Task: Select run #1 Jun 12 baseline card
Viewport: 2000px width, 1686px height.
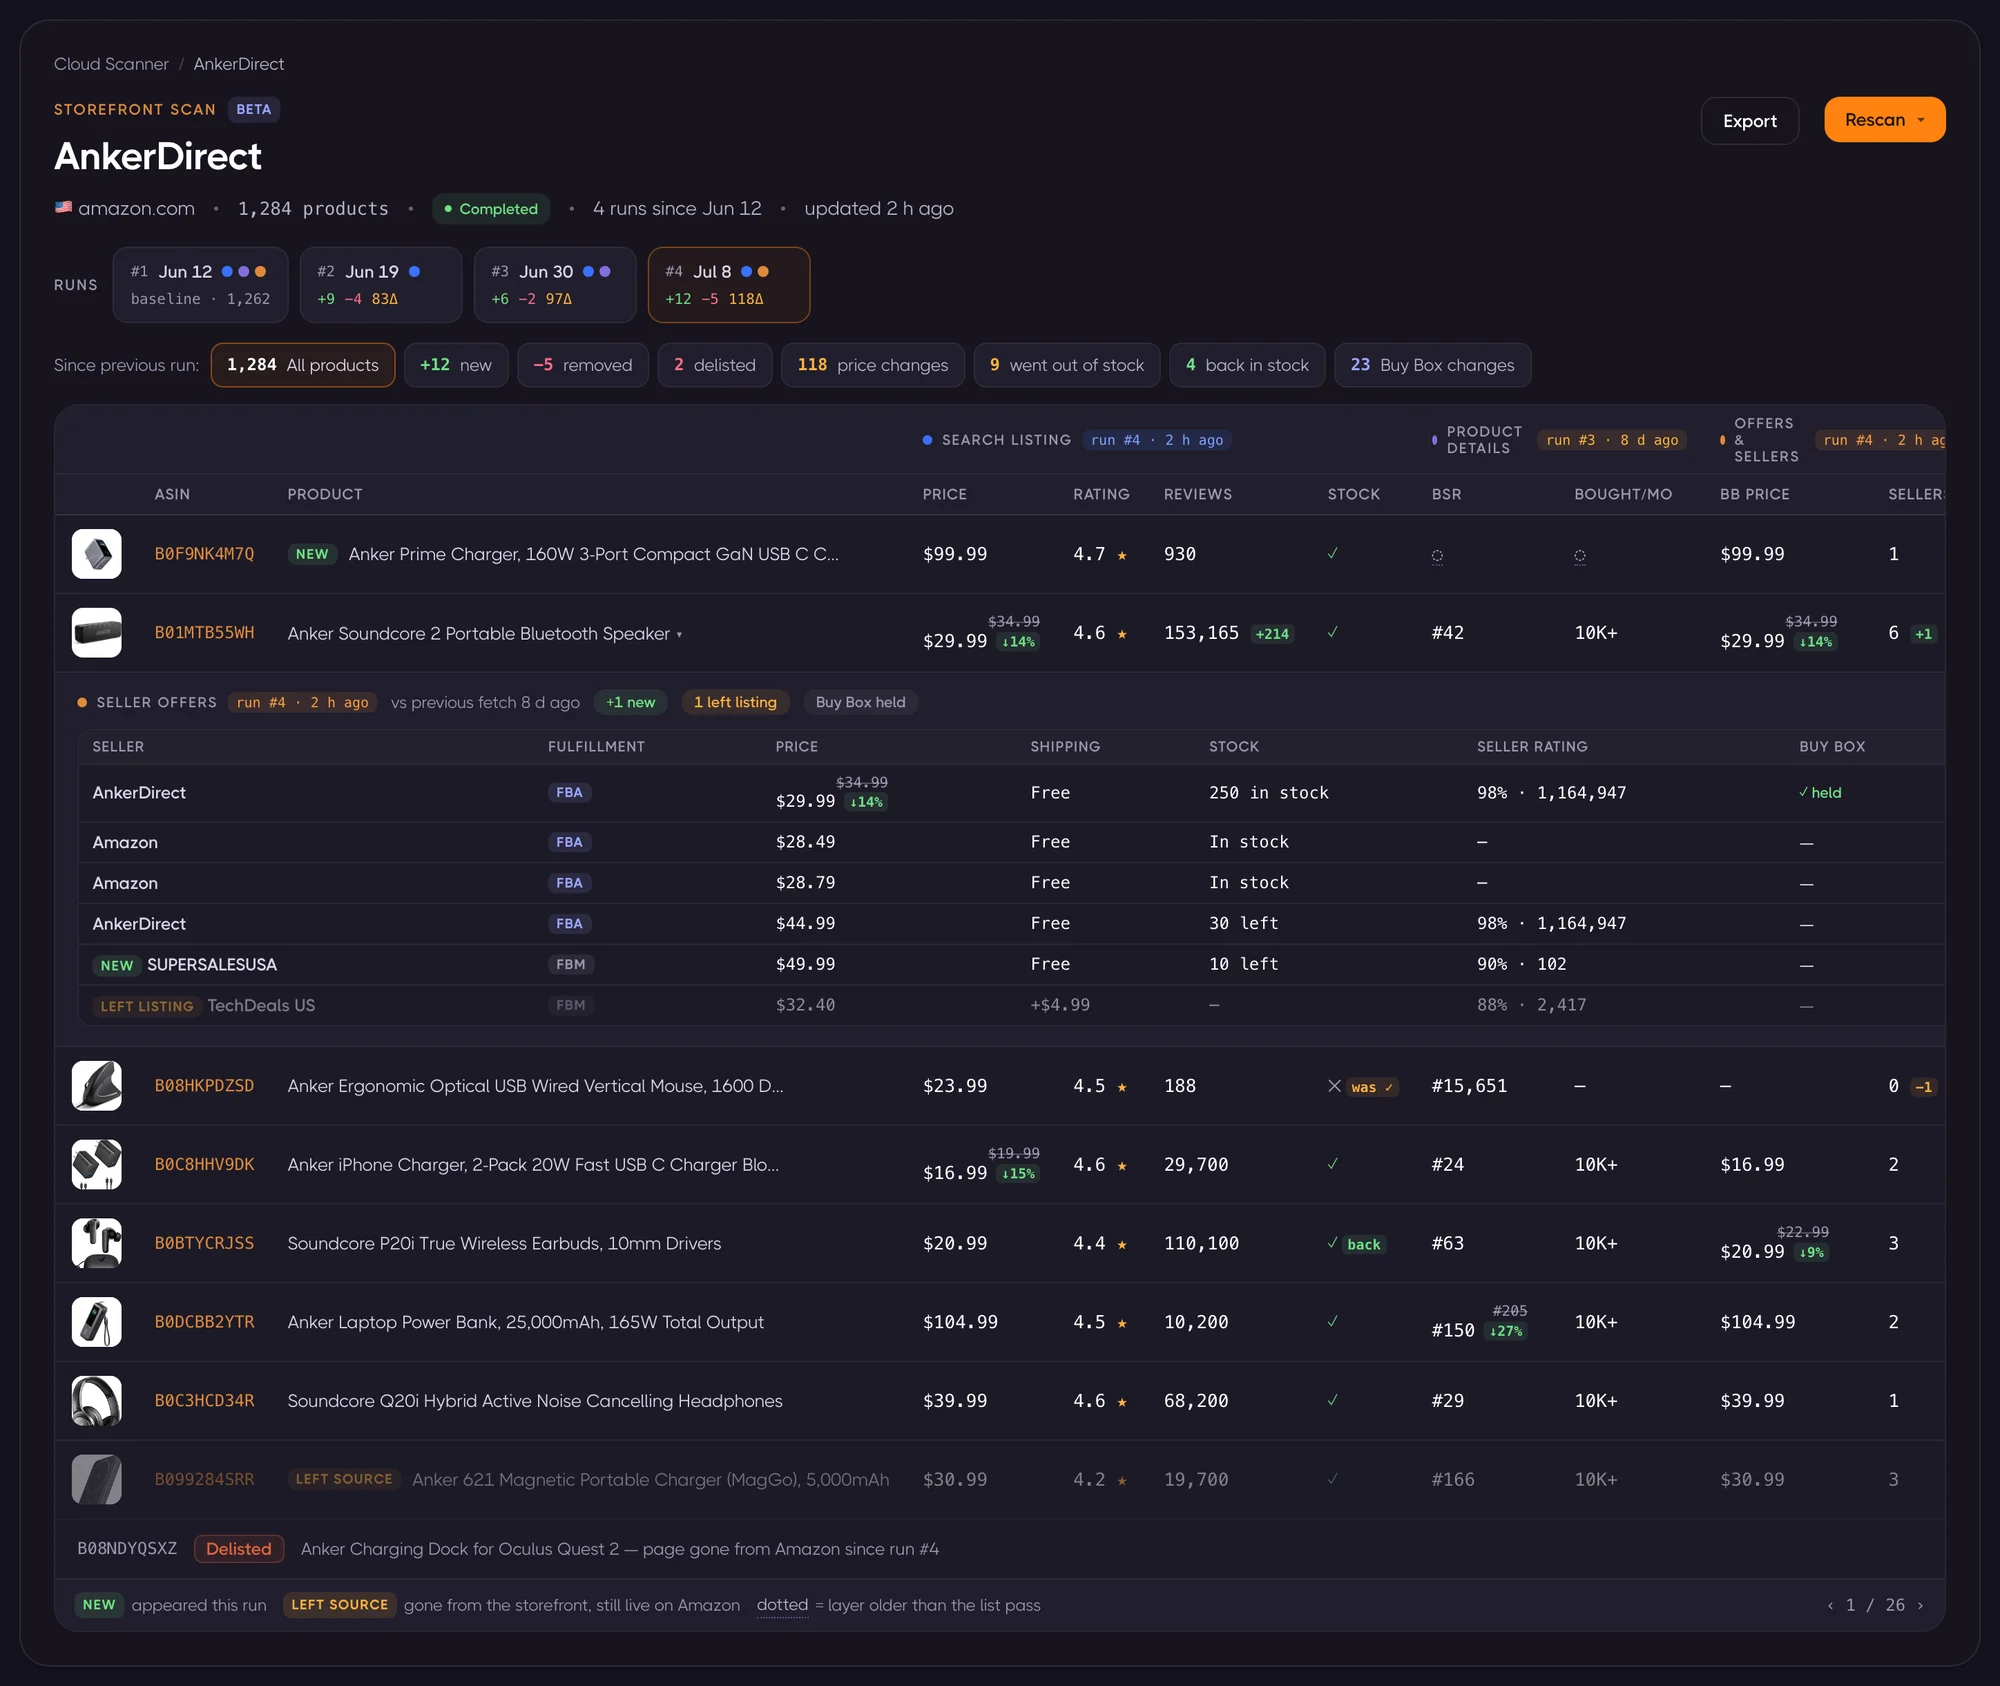Action: (x=200, y=285)
